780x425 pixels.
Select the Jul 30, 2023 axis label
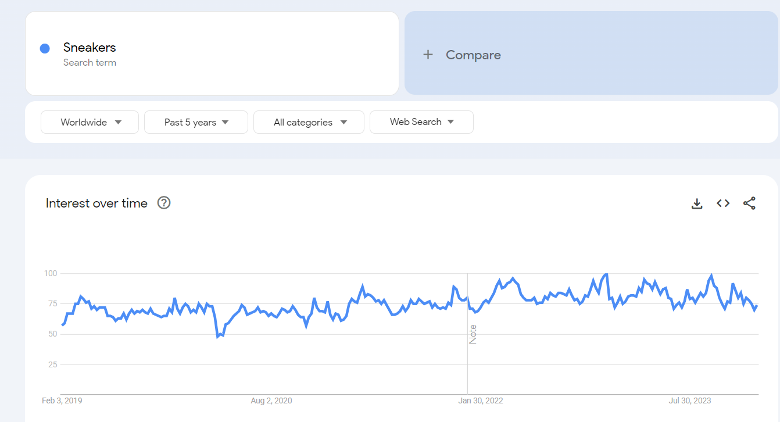pyautogui.click(x=690, y=401)
